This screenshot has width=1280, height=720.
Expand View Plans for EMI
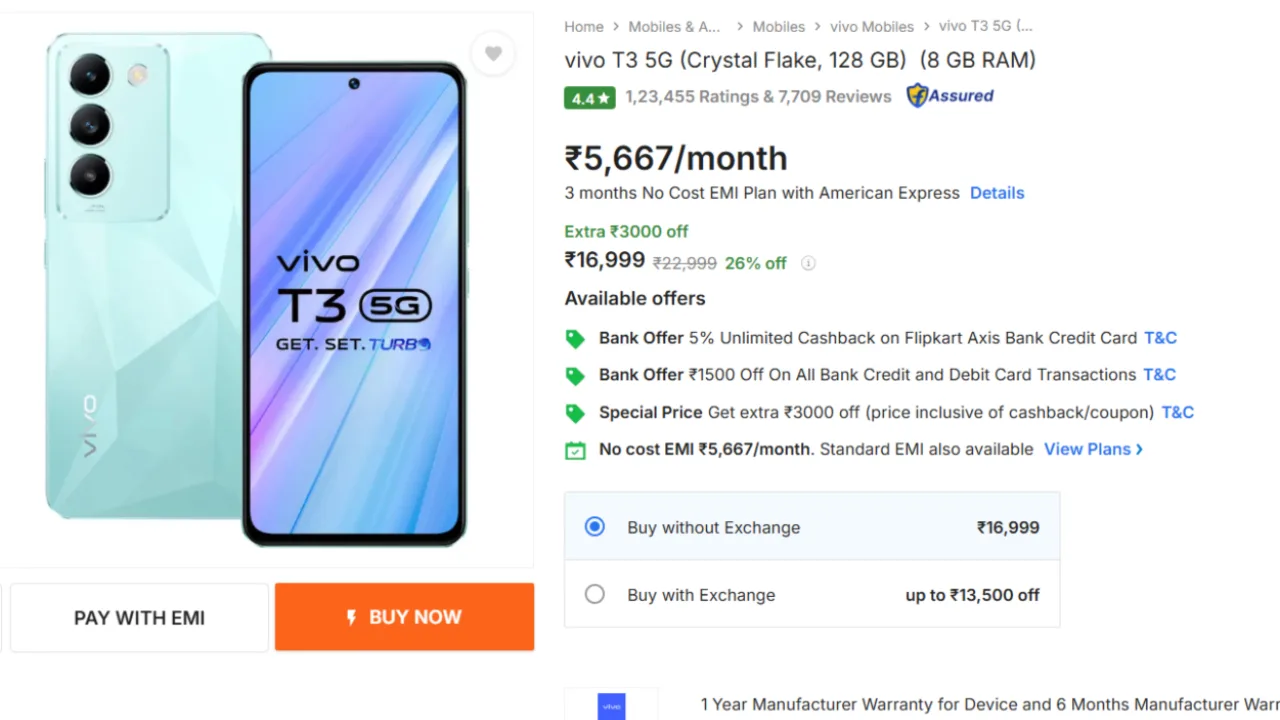1093,449
